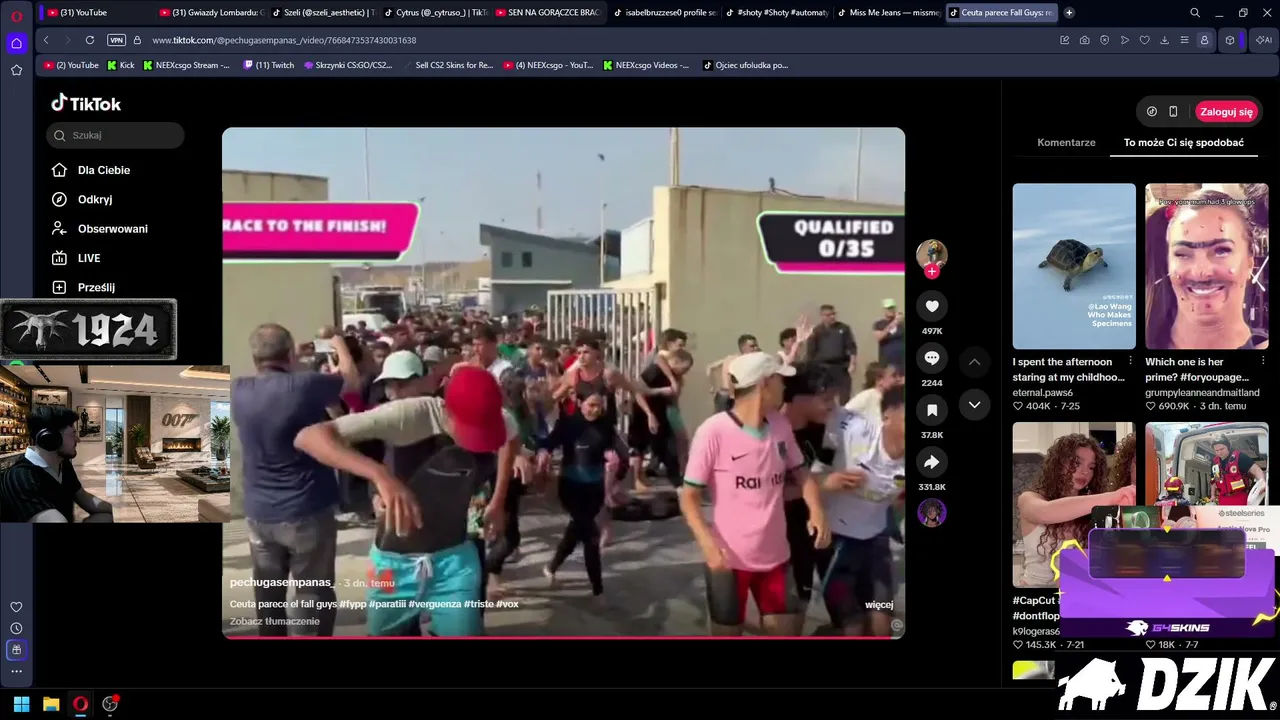The image size is (1280, 720).
Task: Click Opera icon in the taskbar
Action: pos(81,704)
